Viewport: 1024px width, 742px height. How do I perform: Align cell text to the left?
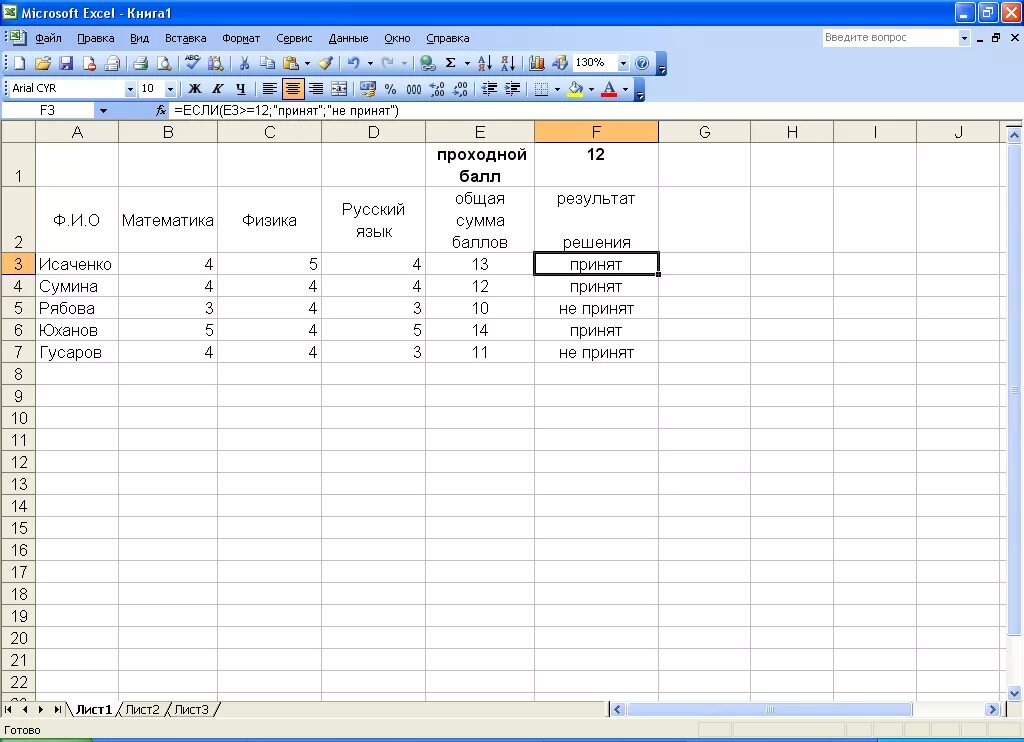point(269,89)
